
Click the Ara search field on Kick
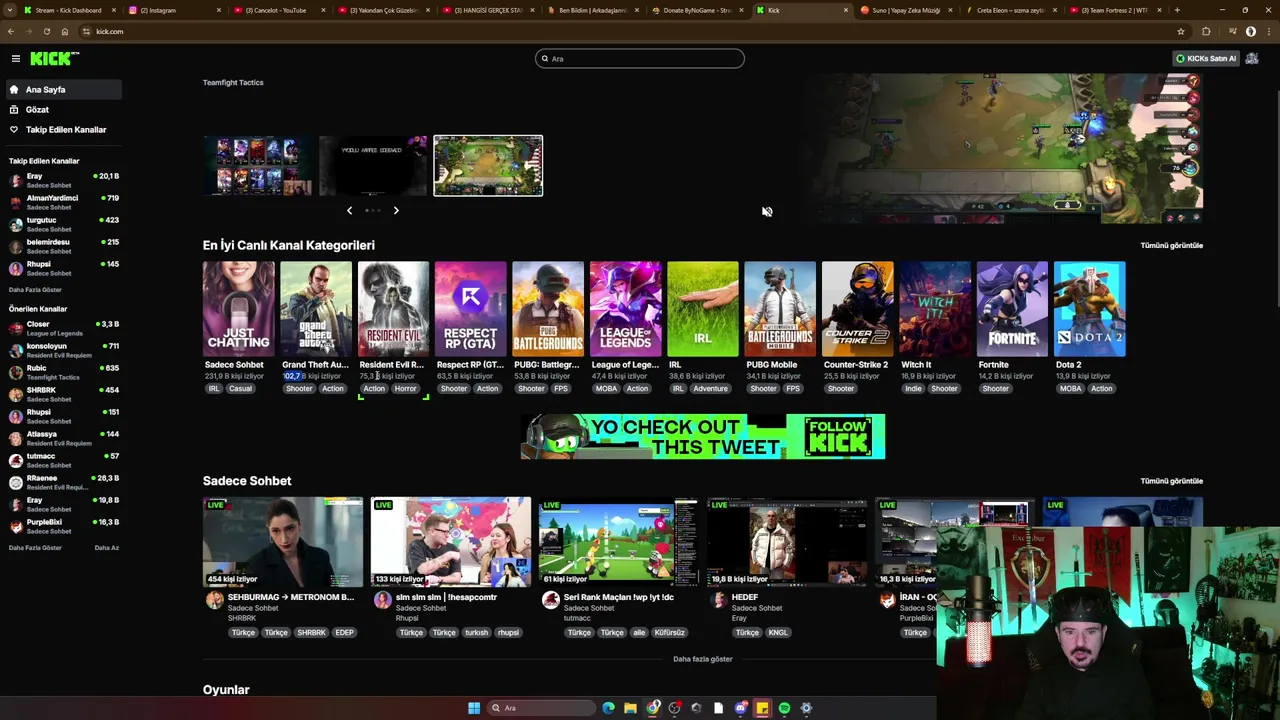640,59
